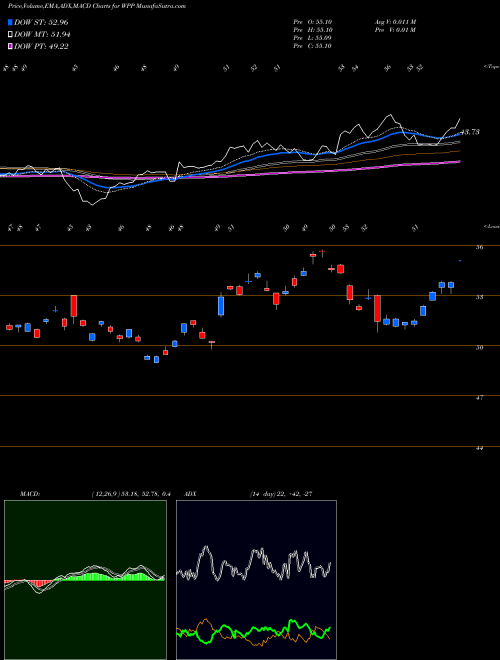Select the 'DOW MT: 51.94' legend label
The height and width of the screenshot is (660, 500).
click(x=42, y=35)
